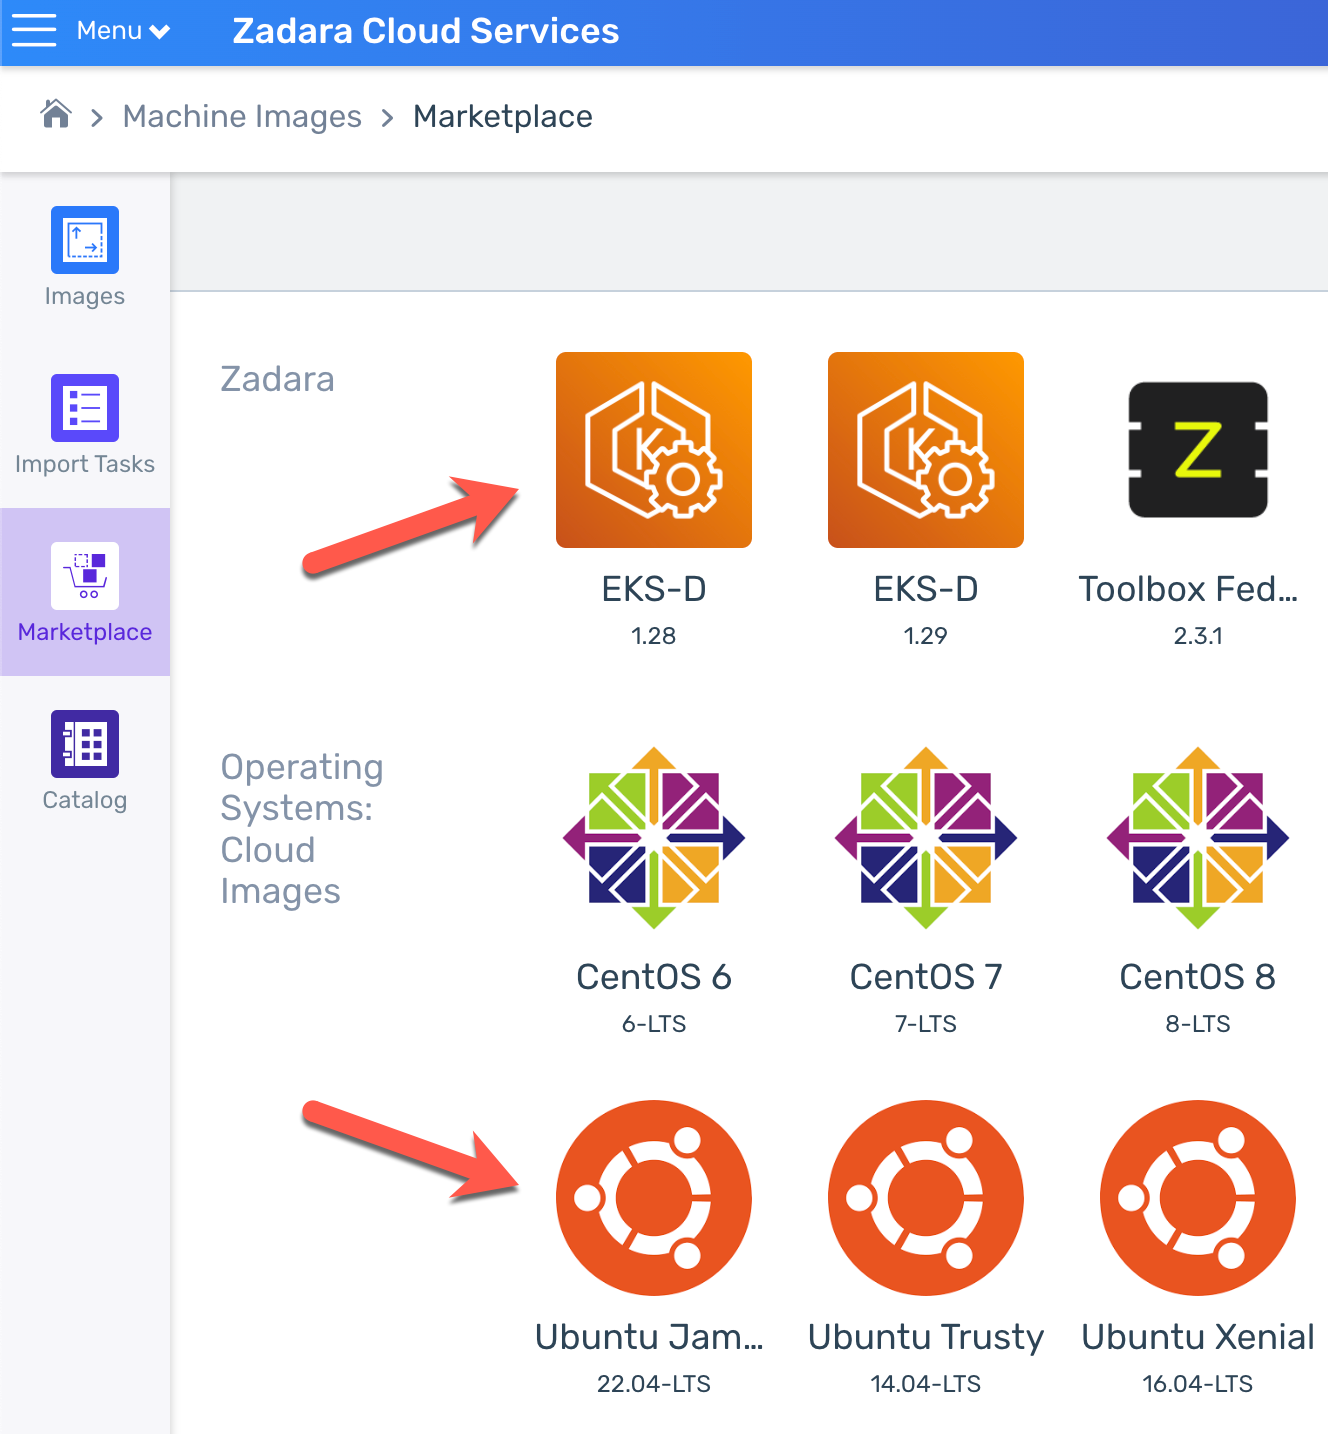Click the 14.04-LTS version text
The height and width of the screenshot is (1434, 1328).
[926, 1384]
